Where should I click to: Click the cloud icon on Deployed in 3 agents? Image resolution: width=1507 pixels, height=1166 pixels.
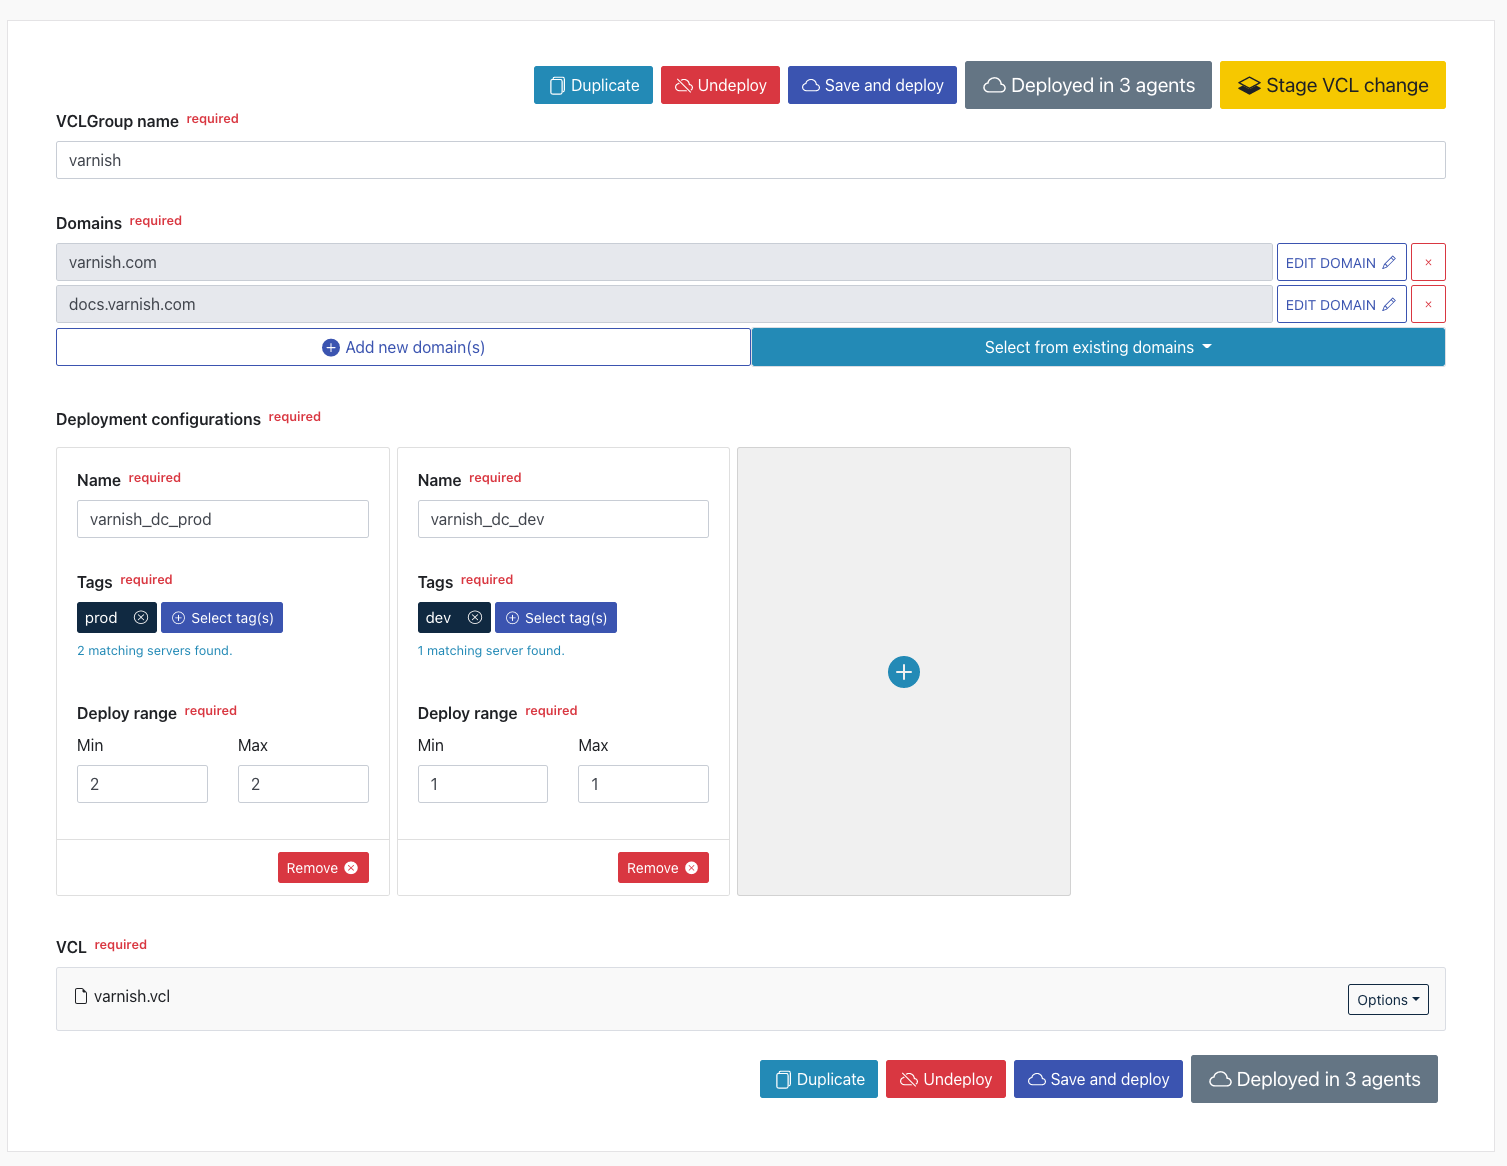[995, 85]
